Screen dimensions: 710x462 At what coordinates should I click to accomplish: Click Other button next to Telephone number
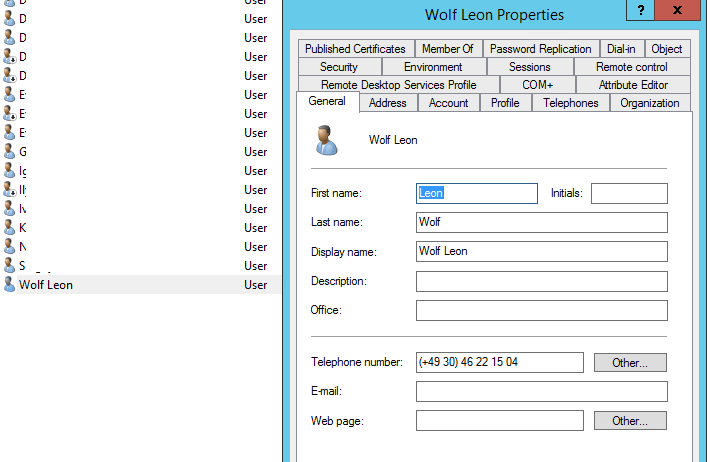pyautogui.click(x=630, y=363)
